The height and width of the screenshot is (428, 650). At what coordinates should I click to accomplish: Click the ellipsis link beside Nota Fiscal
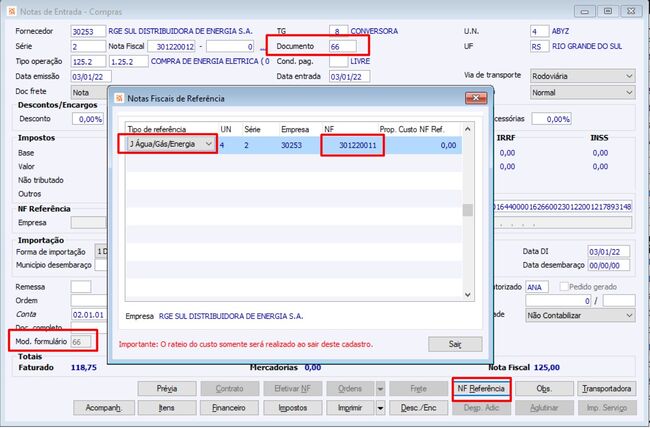[x=262, y=49]
